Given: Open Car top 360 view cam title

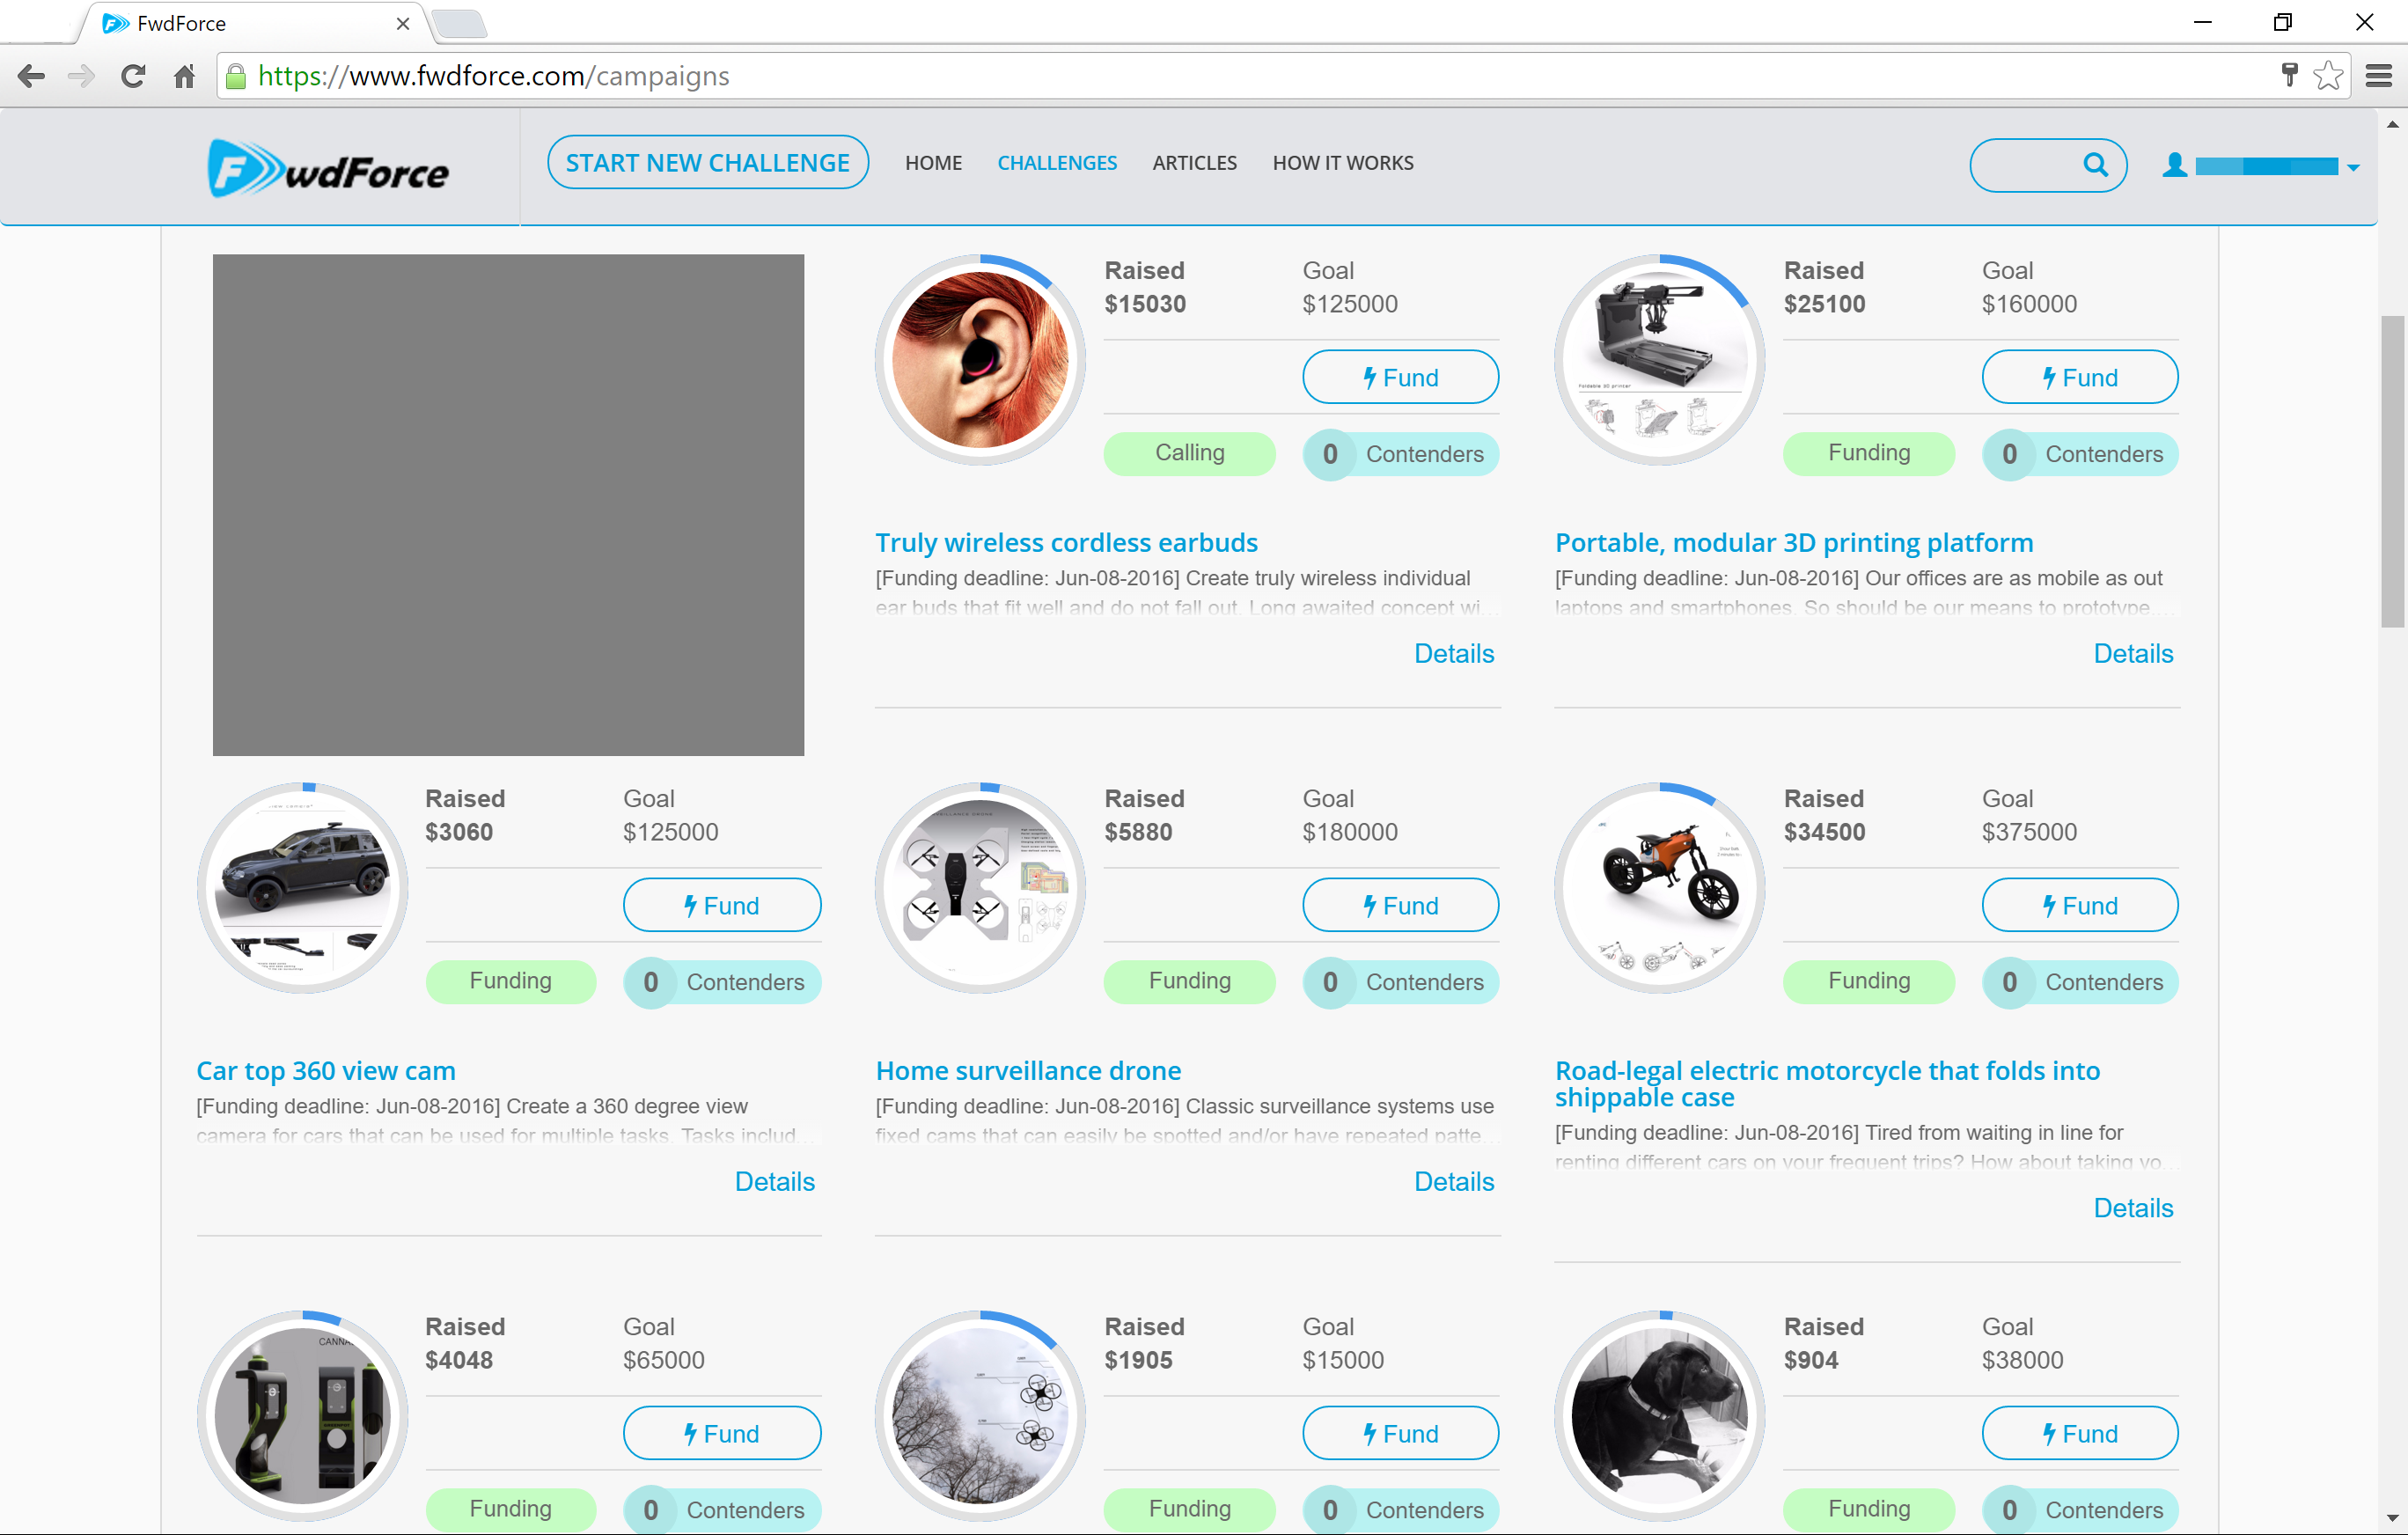Looking at the screenshot, I should pos(326,1071).
